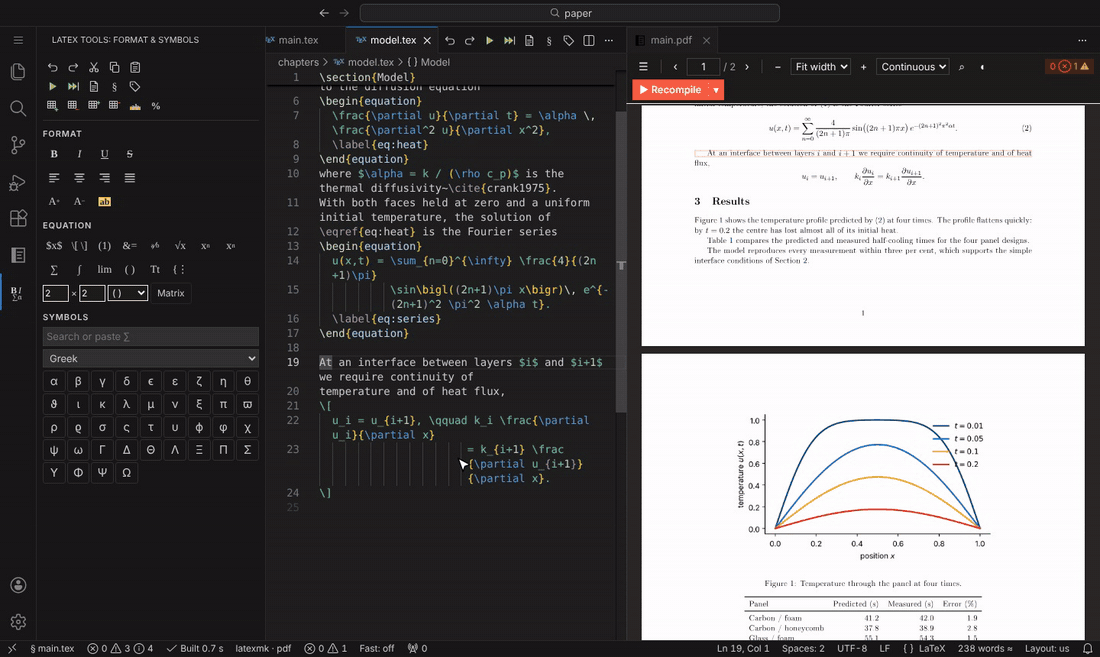Toggle underline formatting
Screen dimensions: 1100x657
tap(105, 154)
